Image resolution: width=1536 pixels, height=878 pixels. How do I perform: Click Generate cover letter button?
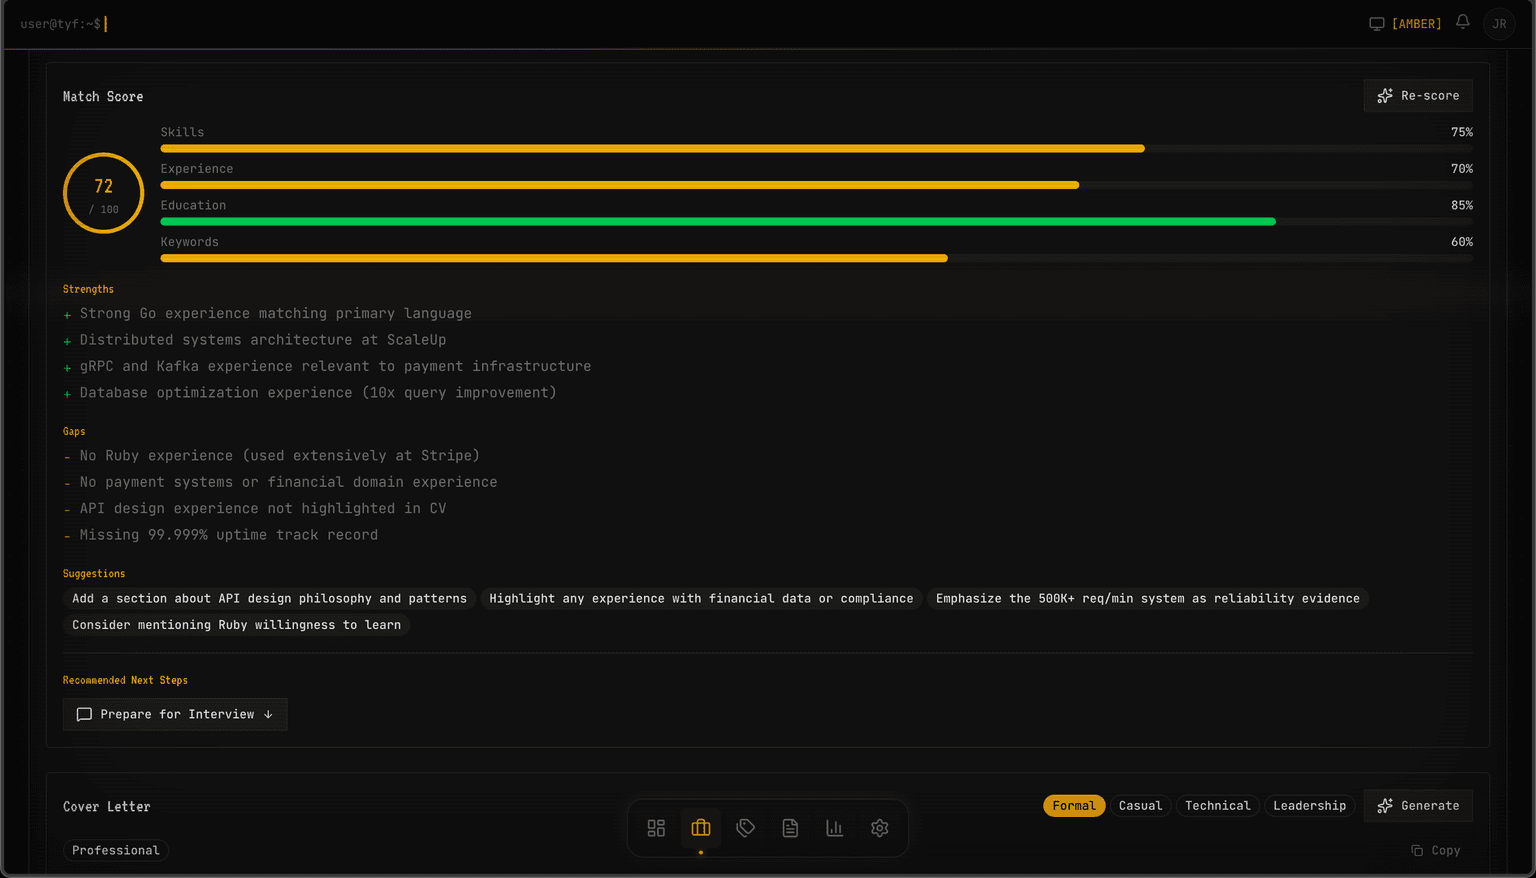[x=1418, y=806]
